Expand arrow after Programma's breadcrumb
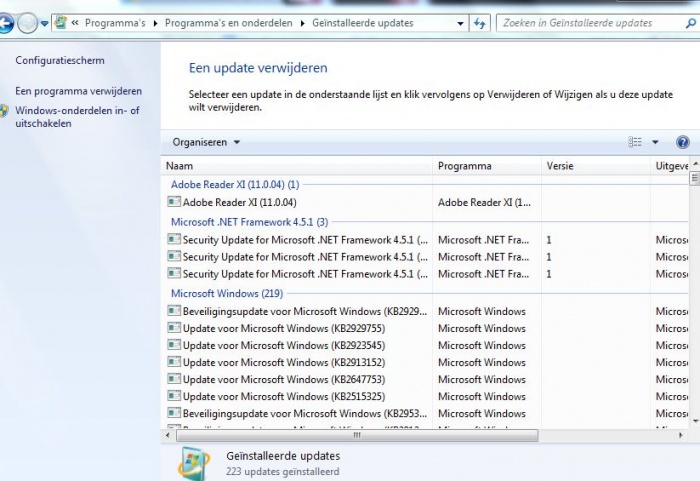Image resolution: width=700 pixels, height=481 pixels. (155, 23)
